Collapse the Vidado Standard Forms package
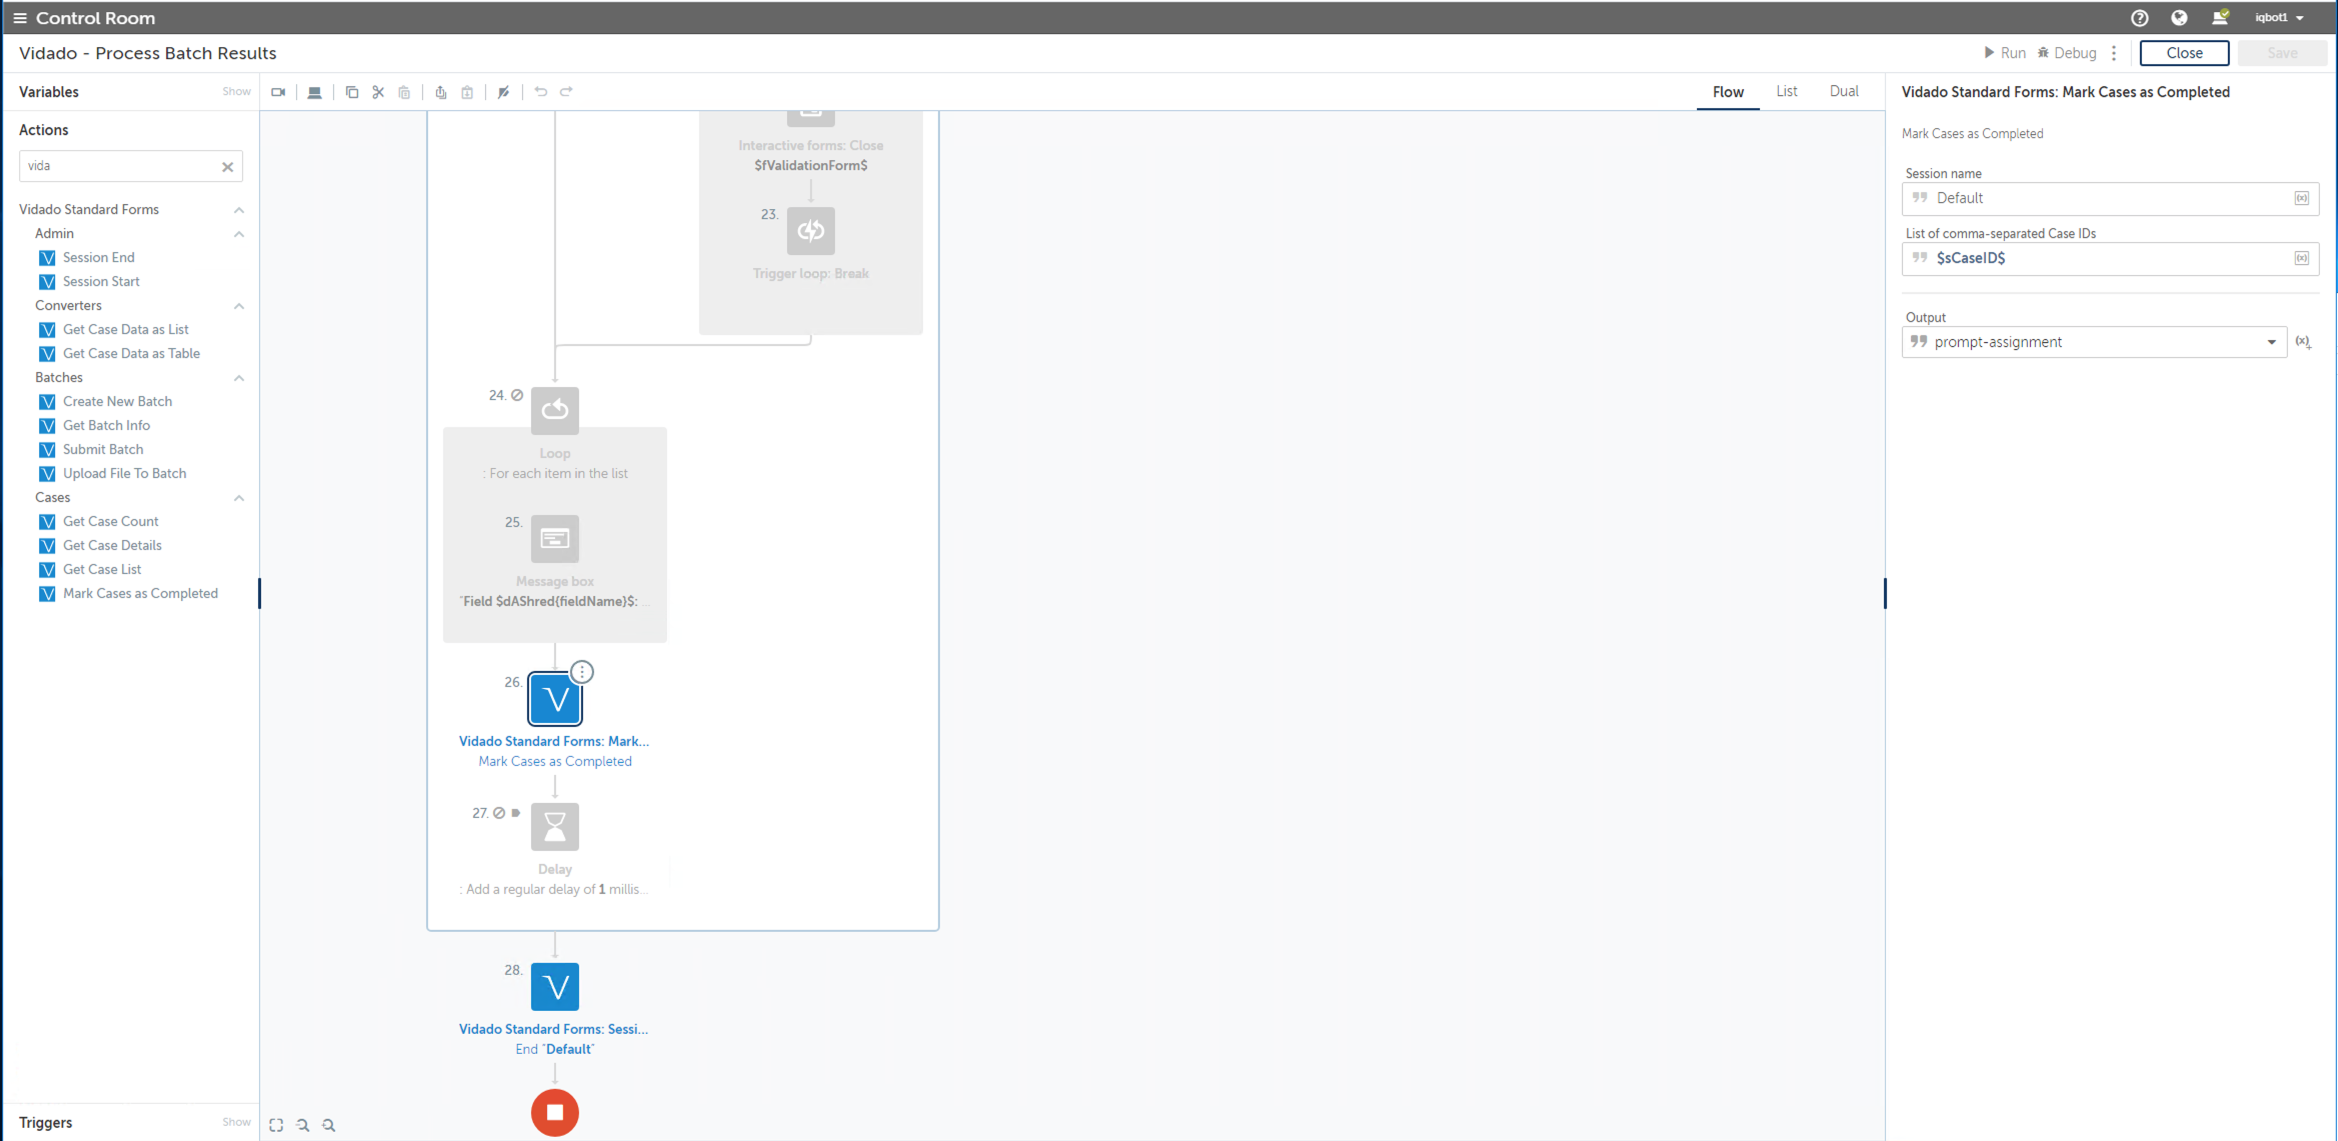 point(239,210)
